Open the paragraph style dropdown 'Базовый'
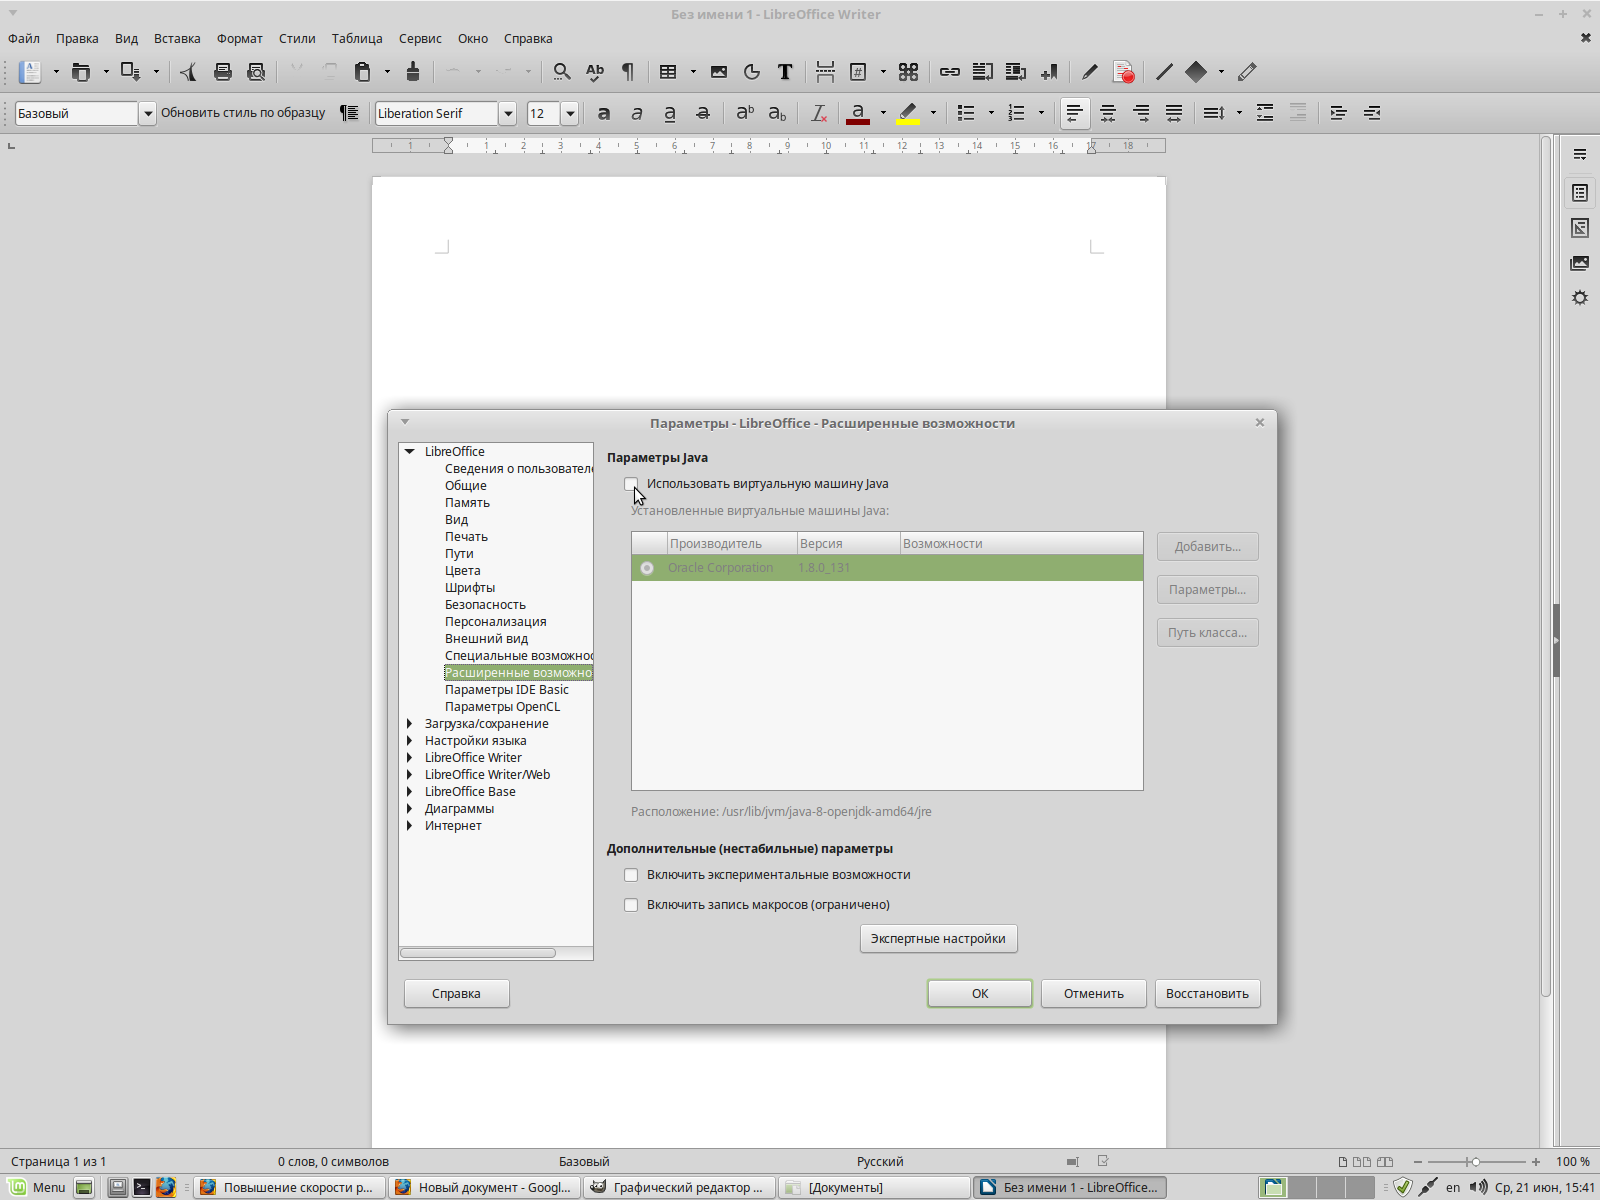 click(x=148, y=113)
